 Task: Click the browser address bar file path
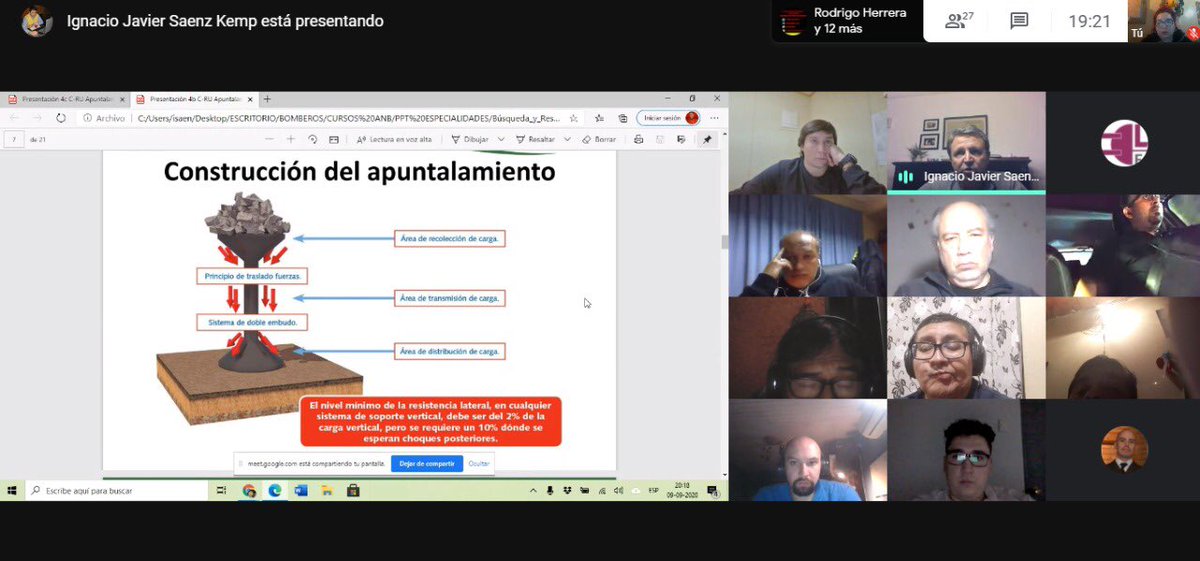tap(349, 118)
